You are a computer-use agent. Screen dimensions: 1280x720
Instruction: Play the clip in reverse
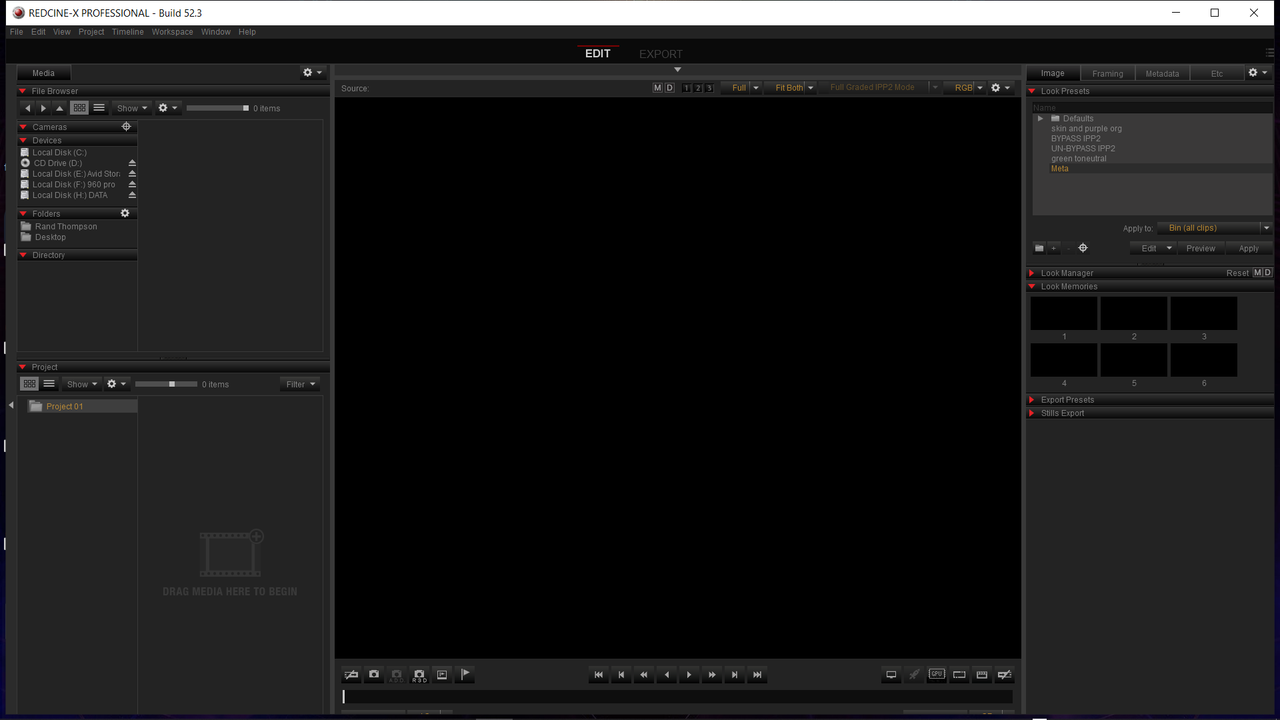(667, 675)
